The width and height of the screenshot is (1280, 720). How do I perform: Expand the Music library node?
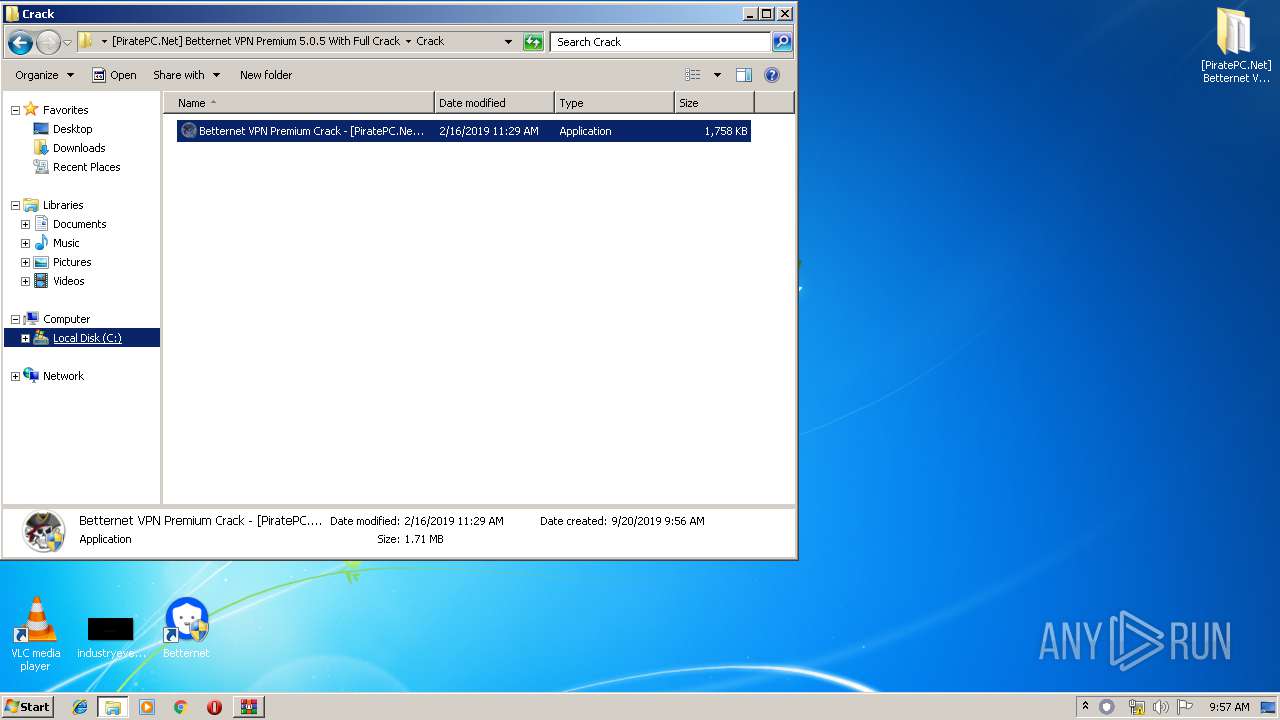25,243
